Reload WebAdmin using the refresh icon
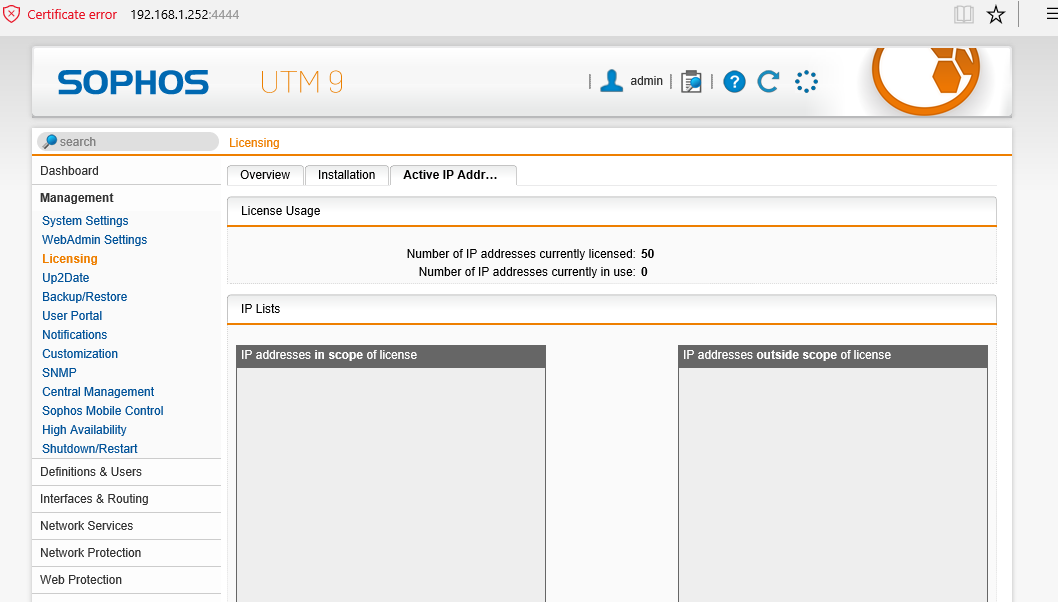This screenshot has width=1058, height=602. (x=769, y=82)
